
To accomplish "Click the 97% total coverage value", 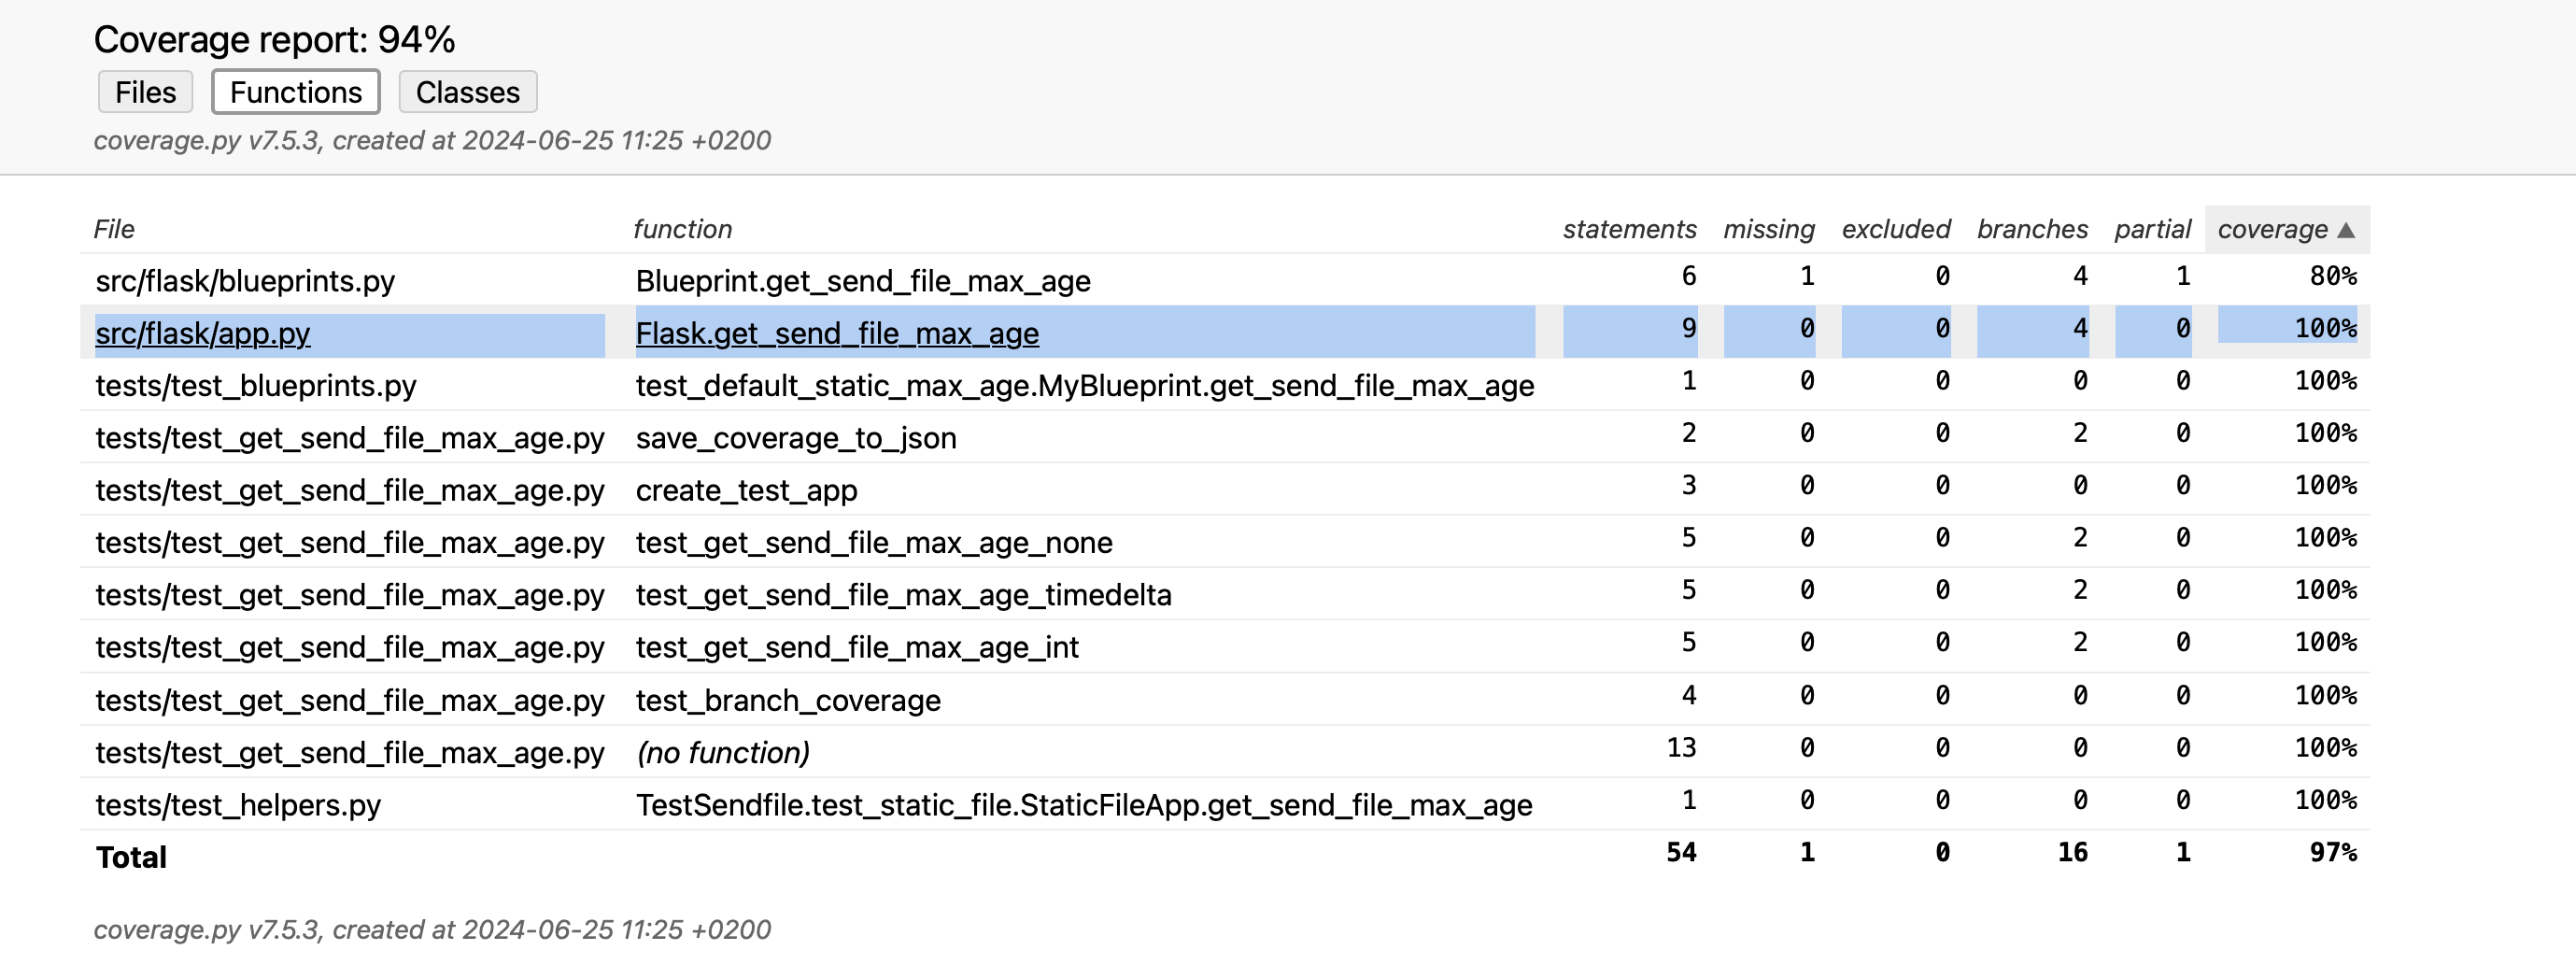I will click(x=2333, y=852).
